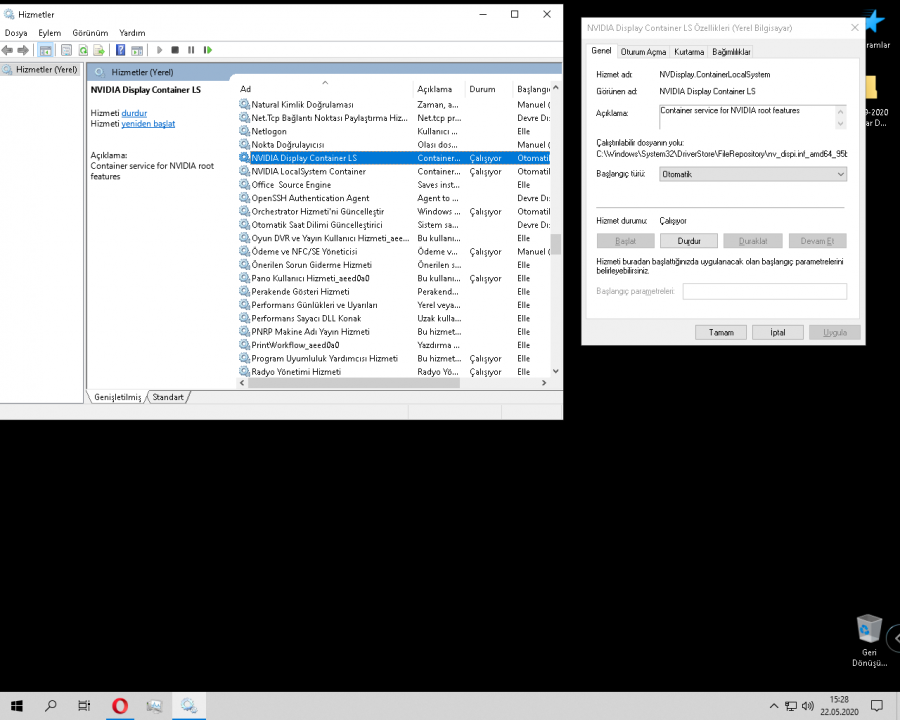Open the Görünüm menu
This screenshot has width=900, height=720.
90,33
